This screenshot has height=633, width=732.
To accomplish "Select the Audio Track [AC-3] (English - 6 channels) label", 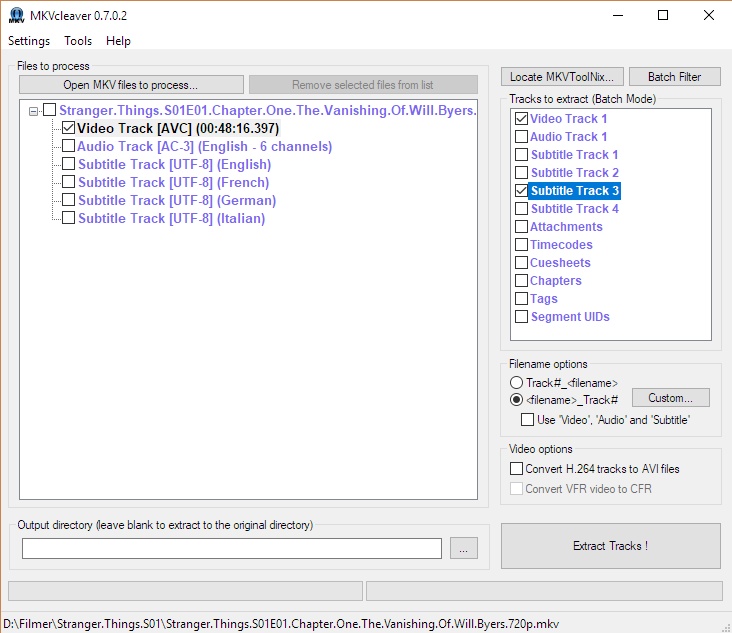I will [x=204, y=147].
